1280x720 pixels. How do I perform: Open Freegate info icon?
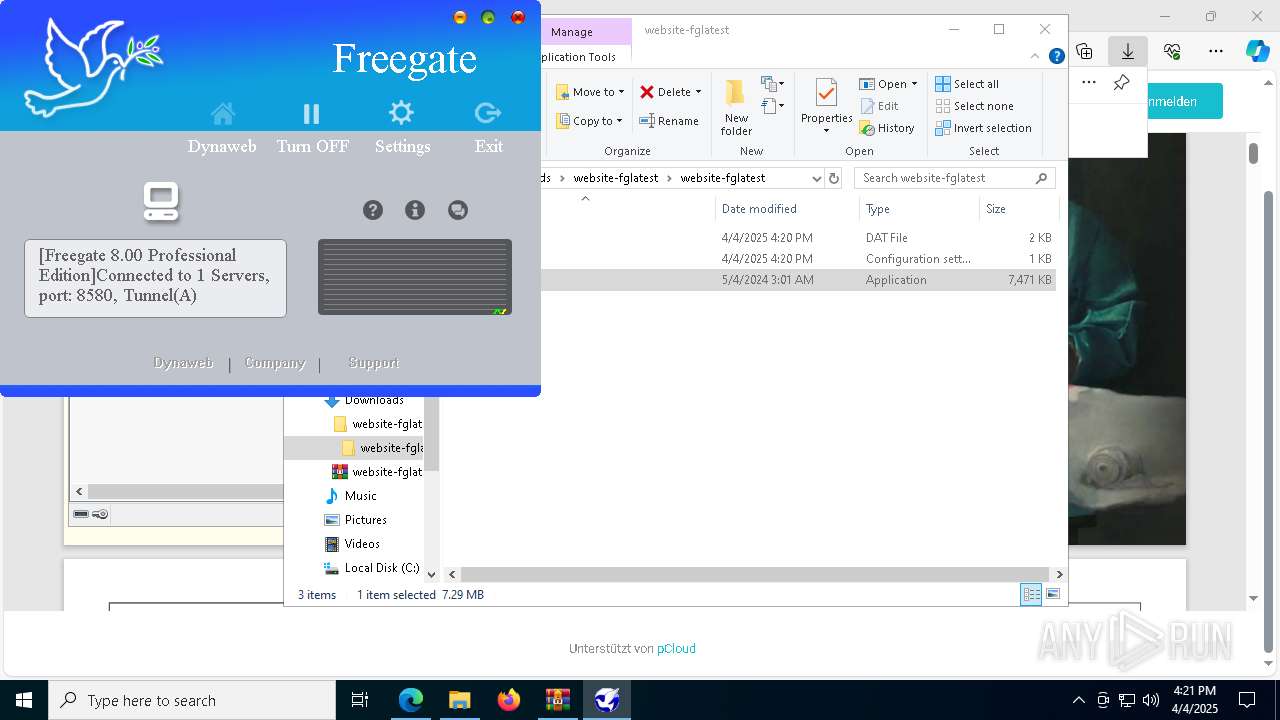point(415,210)
